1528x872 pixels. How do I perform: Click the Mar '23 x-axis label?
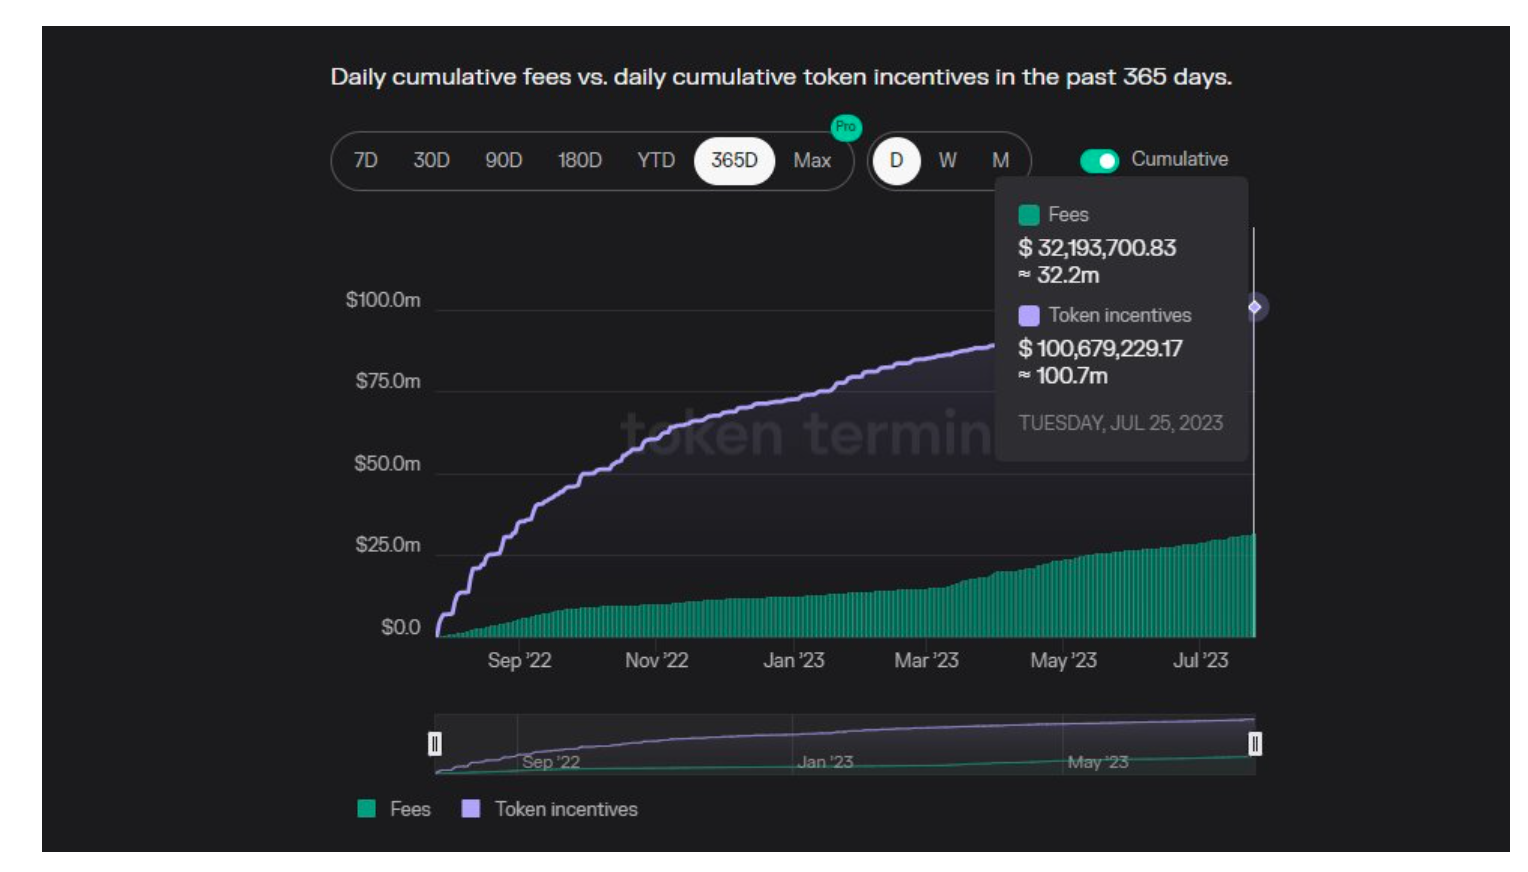pos(926,660)
